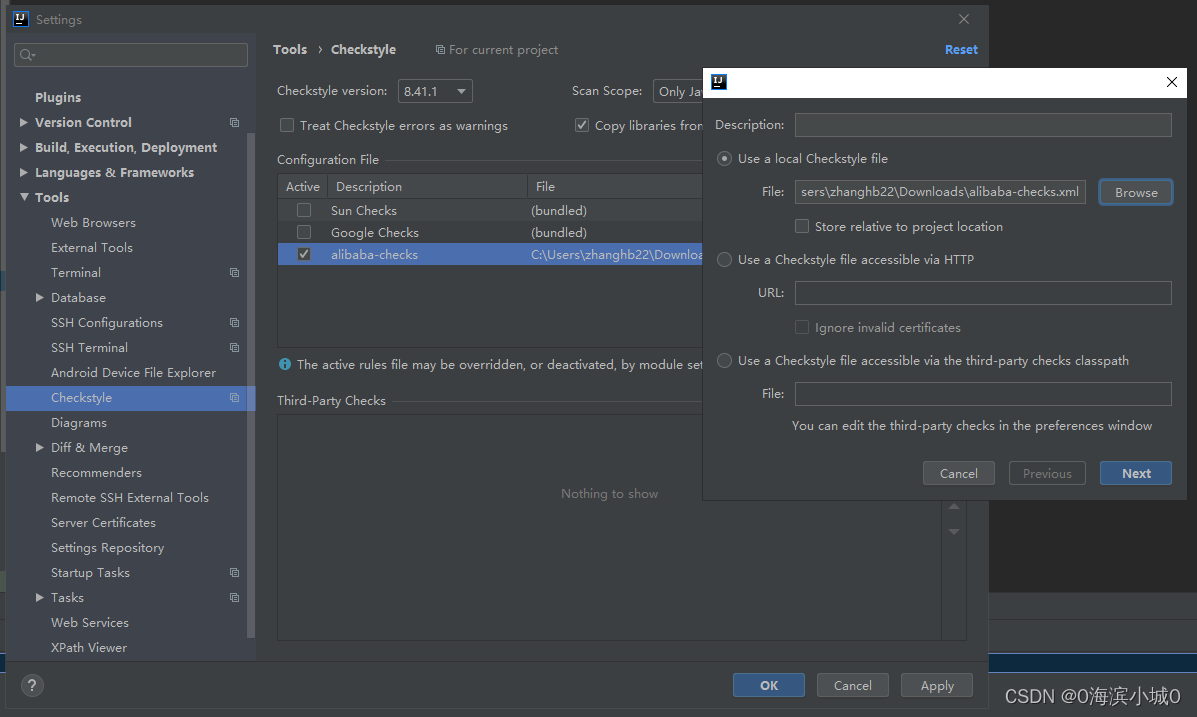
Task: Click the project-level icon beside Version Control
Action: 234,122
